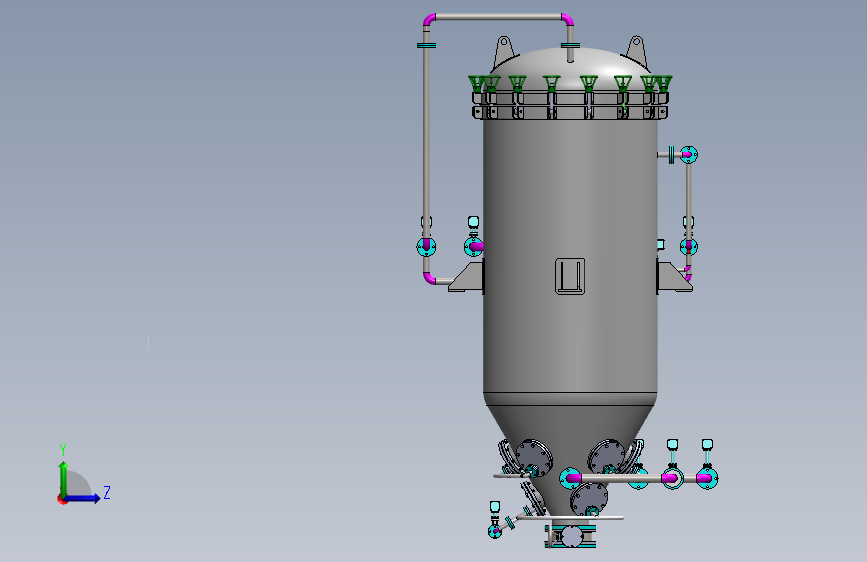Viewport: 867px width, 562px height.
Task: Select the lowest circular manhole cover on the cone
Action: 589,499
